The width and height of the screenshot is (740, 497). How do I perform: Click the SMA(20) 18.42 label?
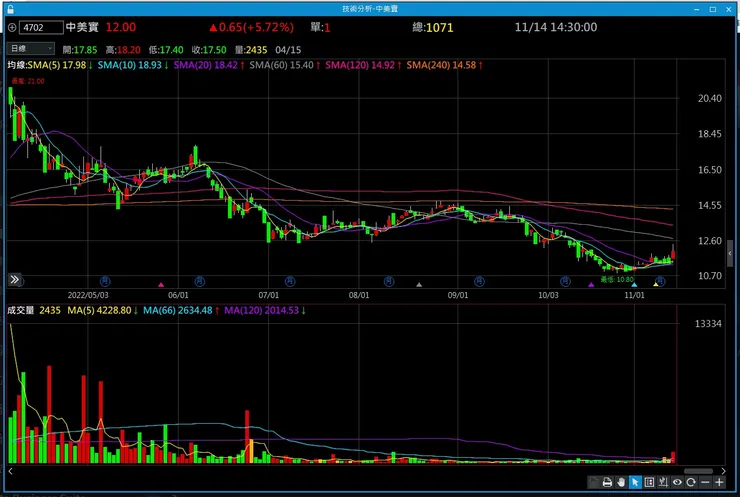pyautogui.click(x=205, y=65)
